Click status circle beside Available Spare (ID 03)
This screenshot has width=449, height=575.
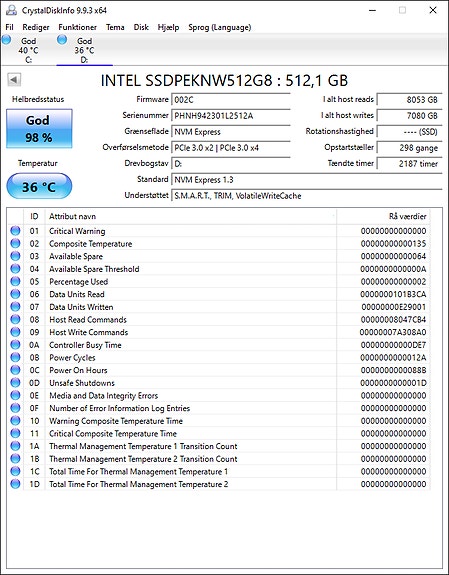[x=15, y=256]
